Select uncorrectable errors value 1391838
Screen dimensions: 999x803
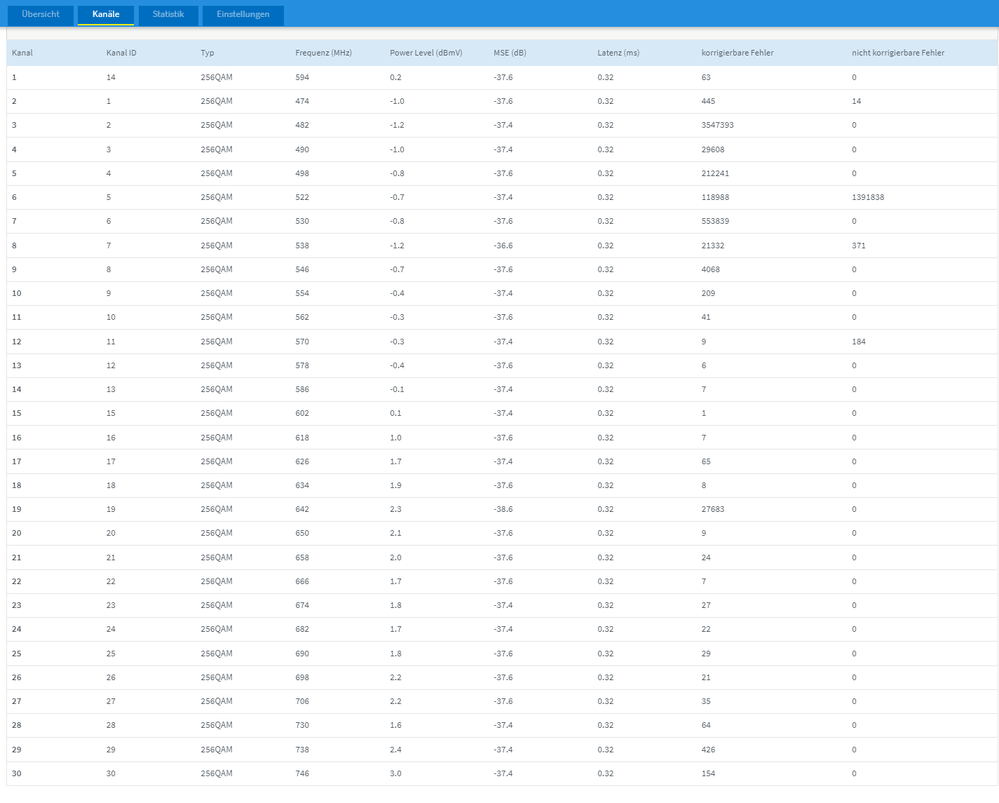[868, 197]
